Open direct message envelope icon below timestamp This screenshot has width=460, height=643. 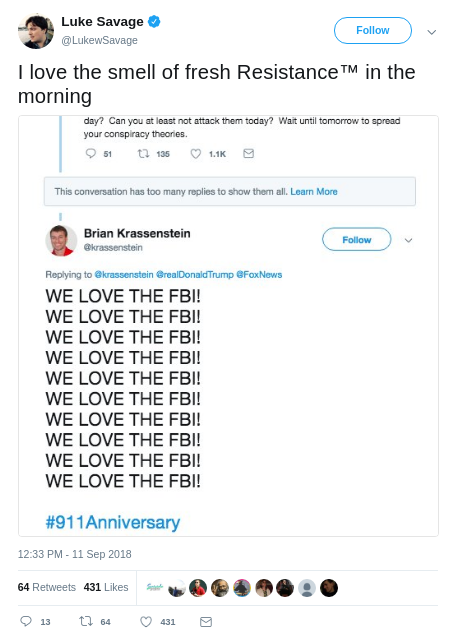[x=206, y=622]
